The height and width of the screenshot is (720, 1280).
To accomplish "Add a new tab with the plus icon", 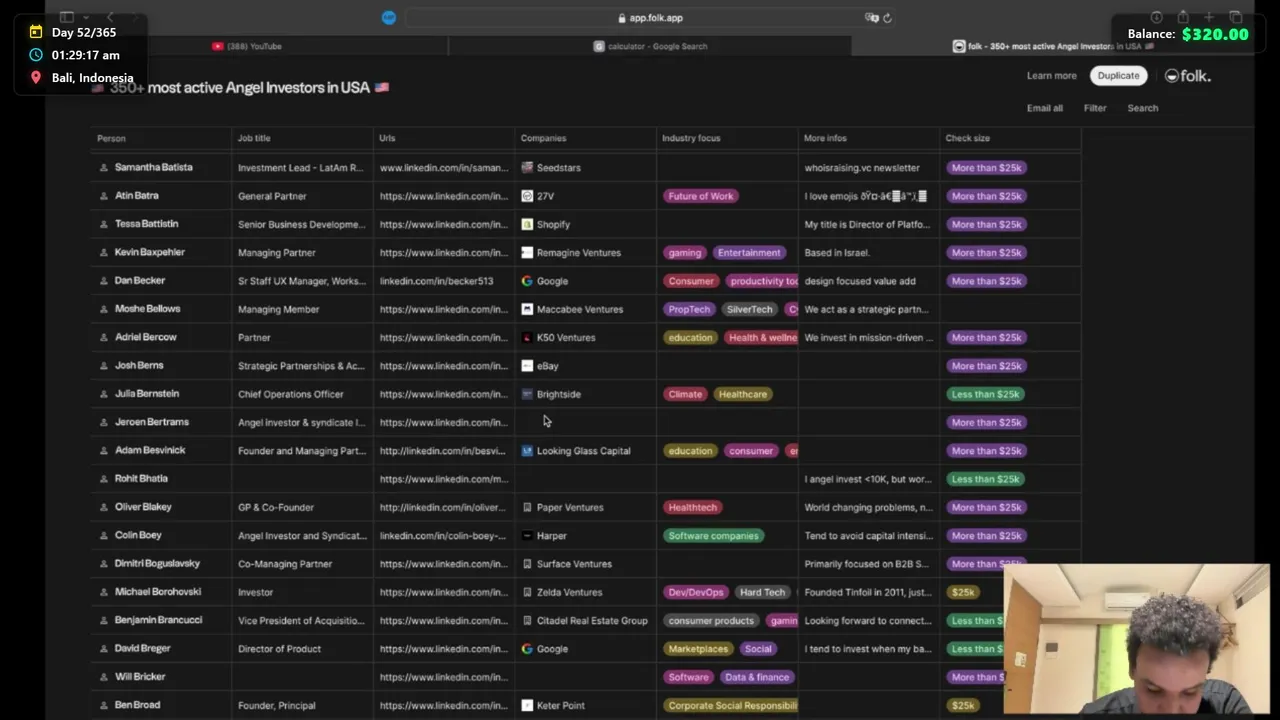I will pyautogui.click(x=1209, y=17).
